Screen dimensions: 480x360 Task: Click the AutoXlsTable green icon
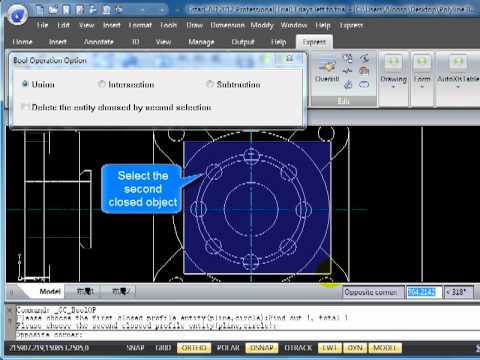pos(458,62)
